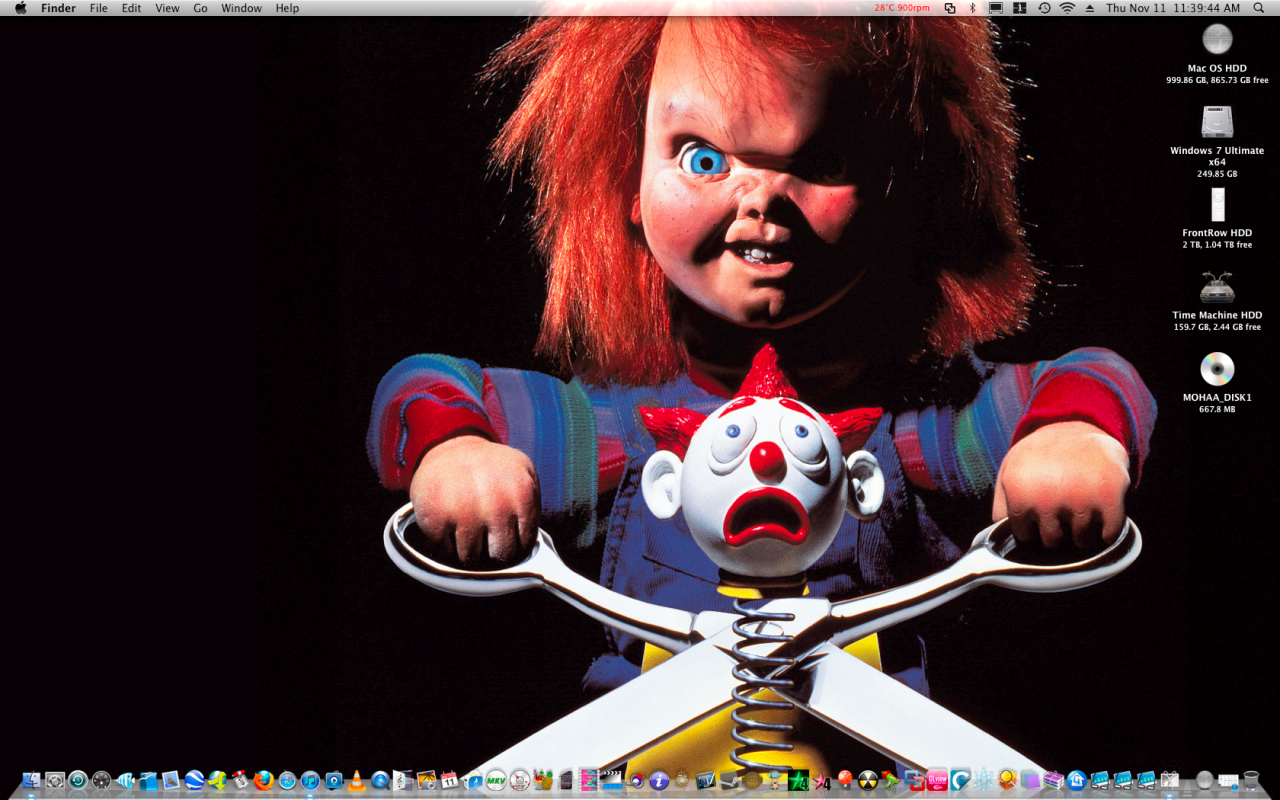Viewport: 1280px width, 800px height.
Task: Open Firefox browser in the Dock
Action: point(264,780)
